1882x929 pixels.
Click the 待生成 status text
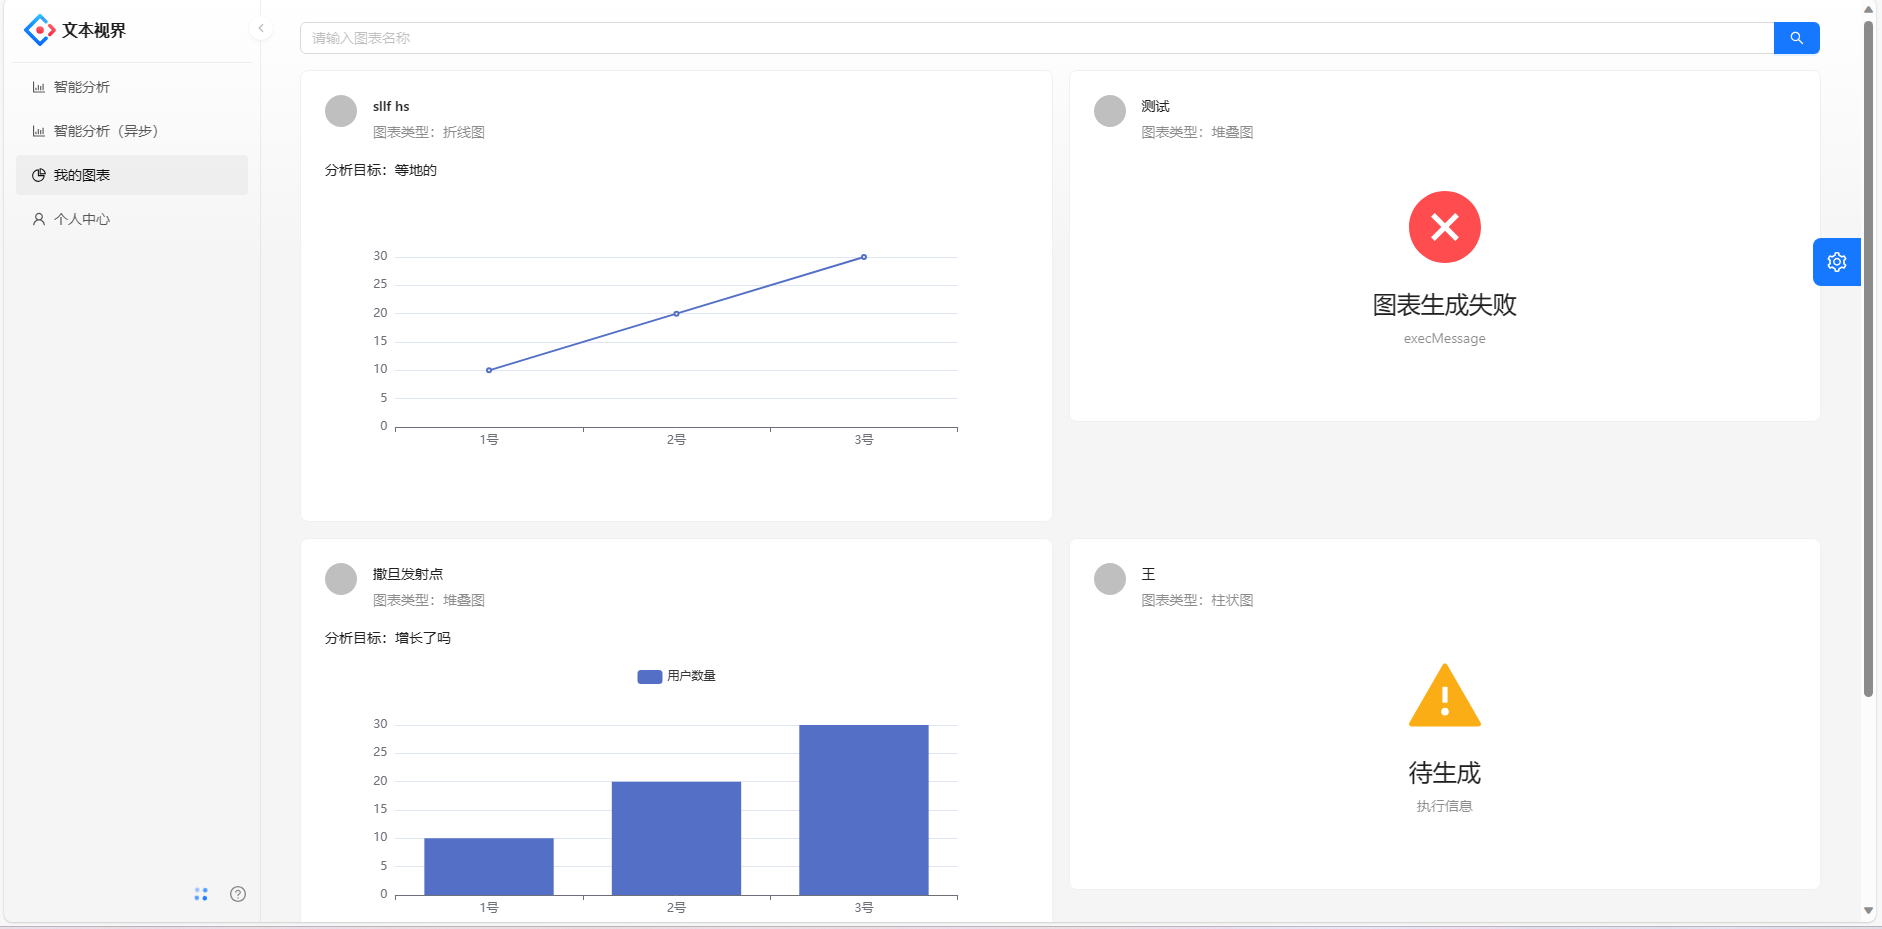coord(1445,773)
